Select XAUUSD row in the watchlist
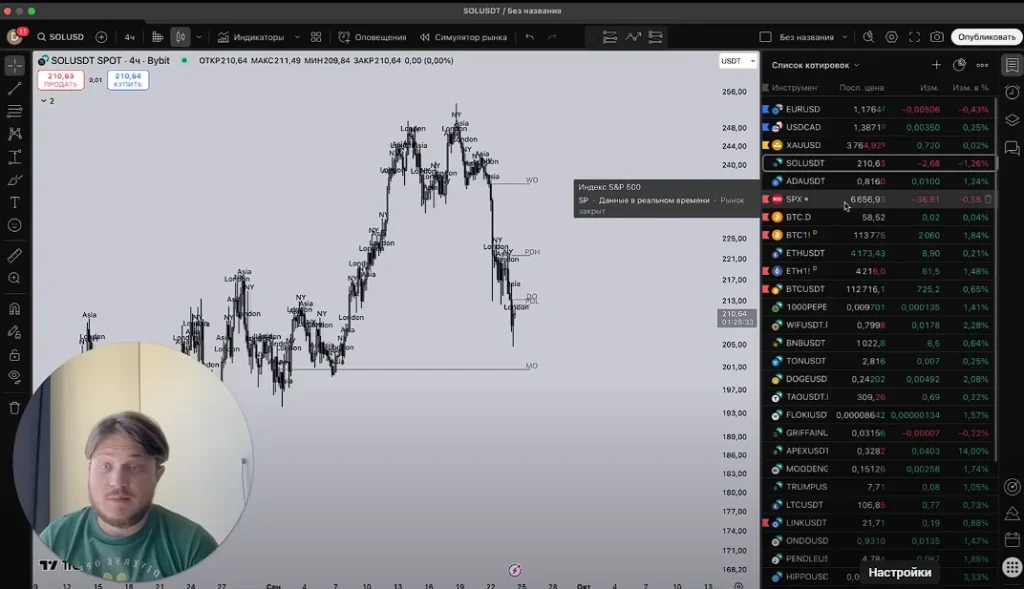Viewport: 1024px width, 589px height. [878, 145]
